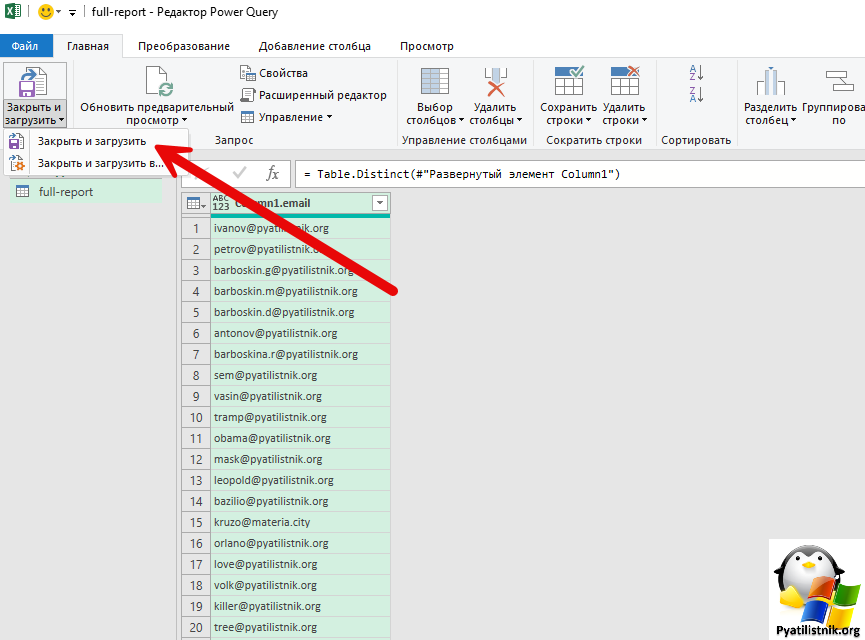Viewport: 865px width, 640px height.
Task: Select cell barboskin.m@pyatilistnik.org
Action: coord(300,291)
